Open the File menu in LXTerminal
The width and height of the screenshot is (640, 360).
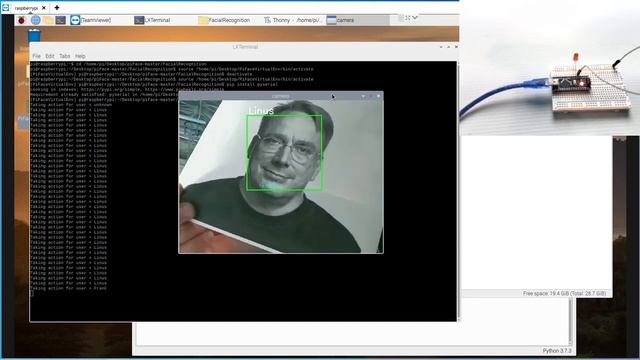[x=36, y=56]
